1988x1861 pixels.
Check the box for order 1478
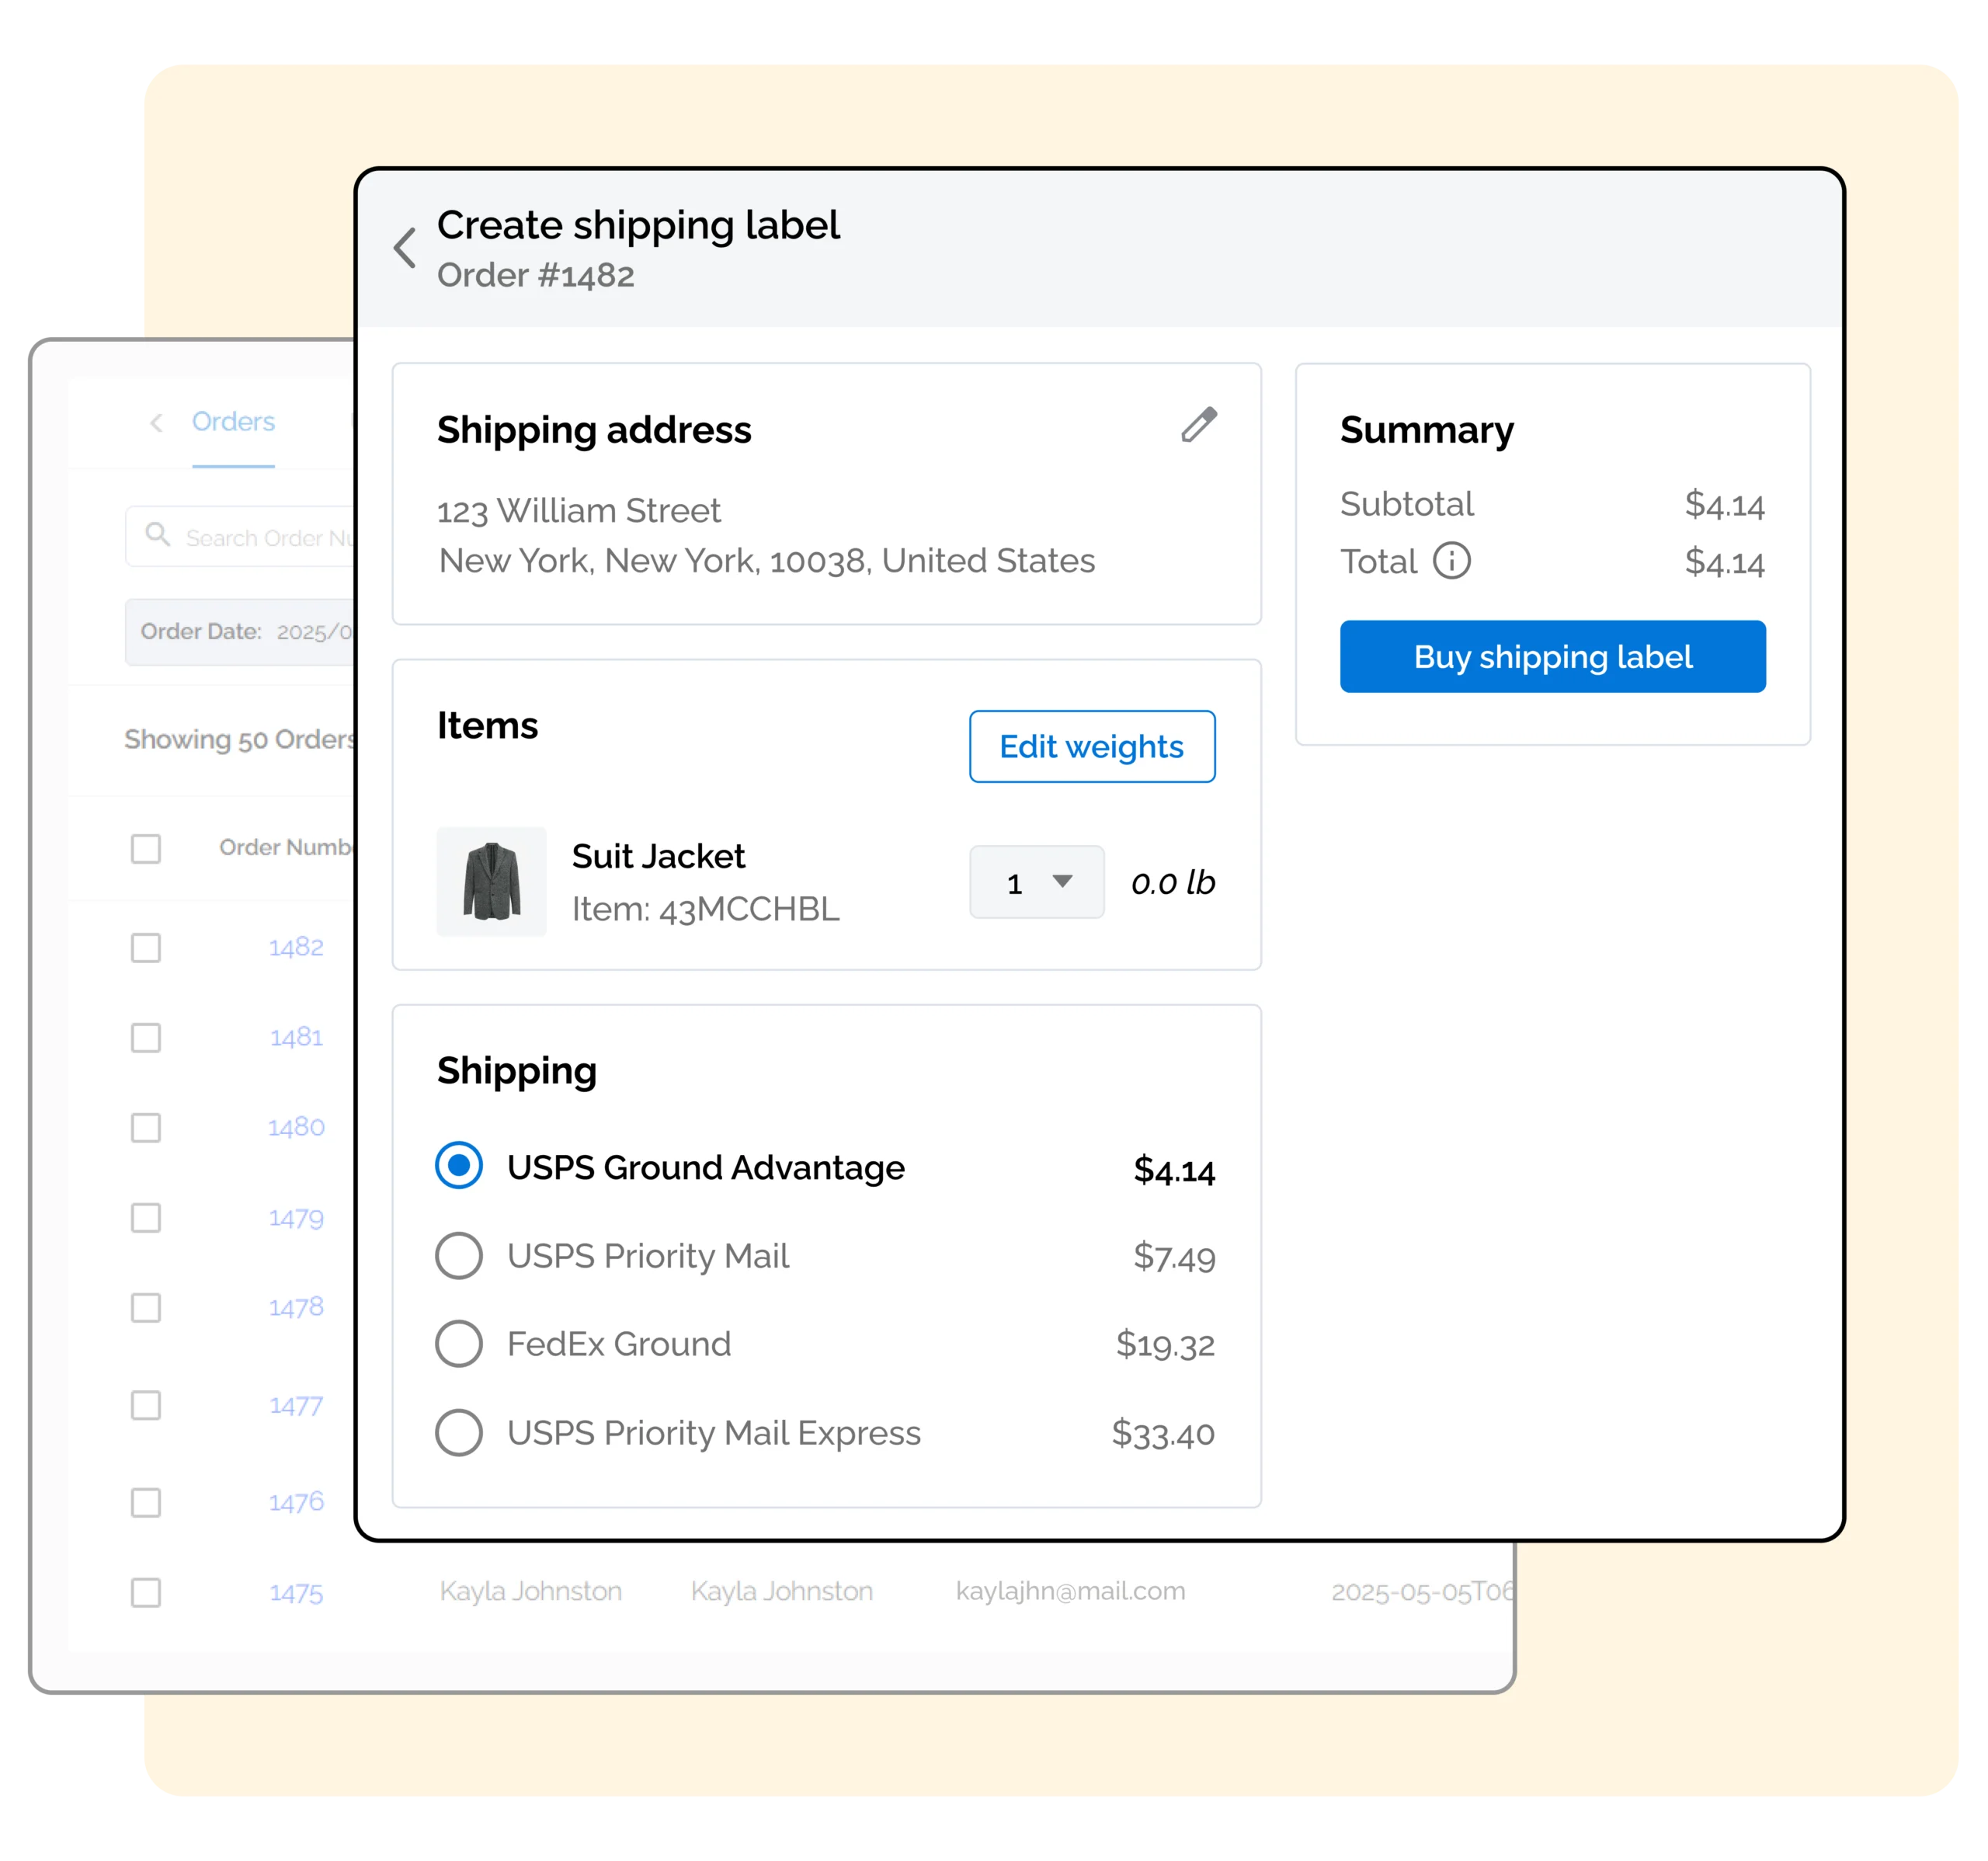[x=146, y=1307]
